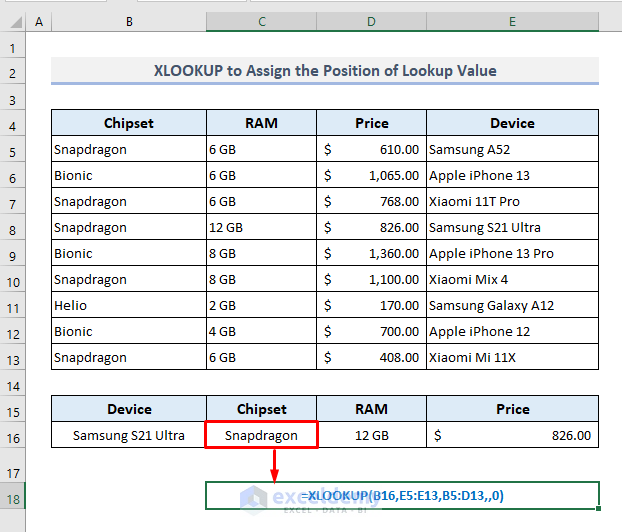
Task: Select column D header
Action: click(x=371, y=21)
